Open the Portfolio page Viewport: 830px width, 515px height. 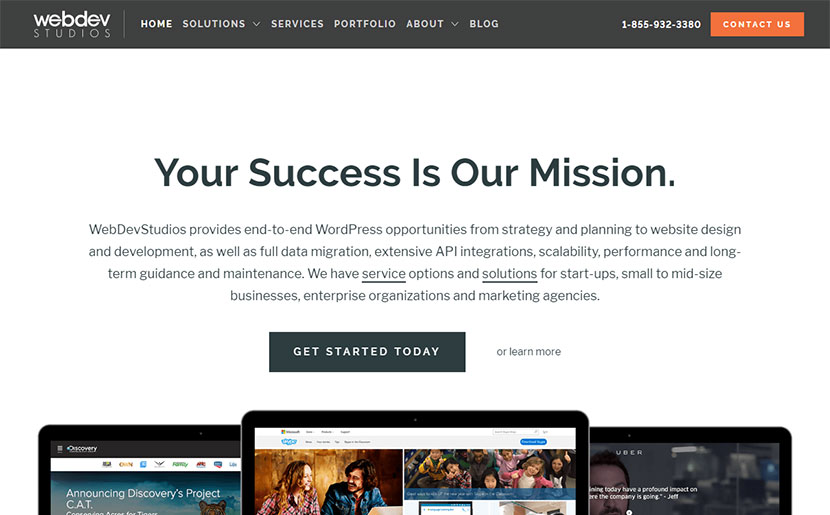coord(365,24)
